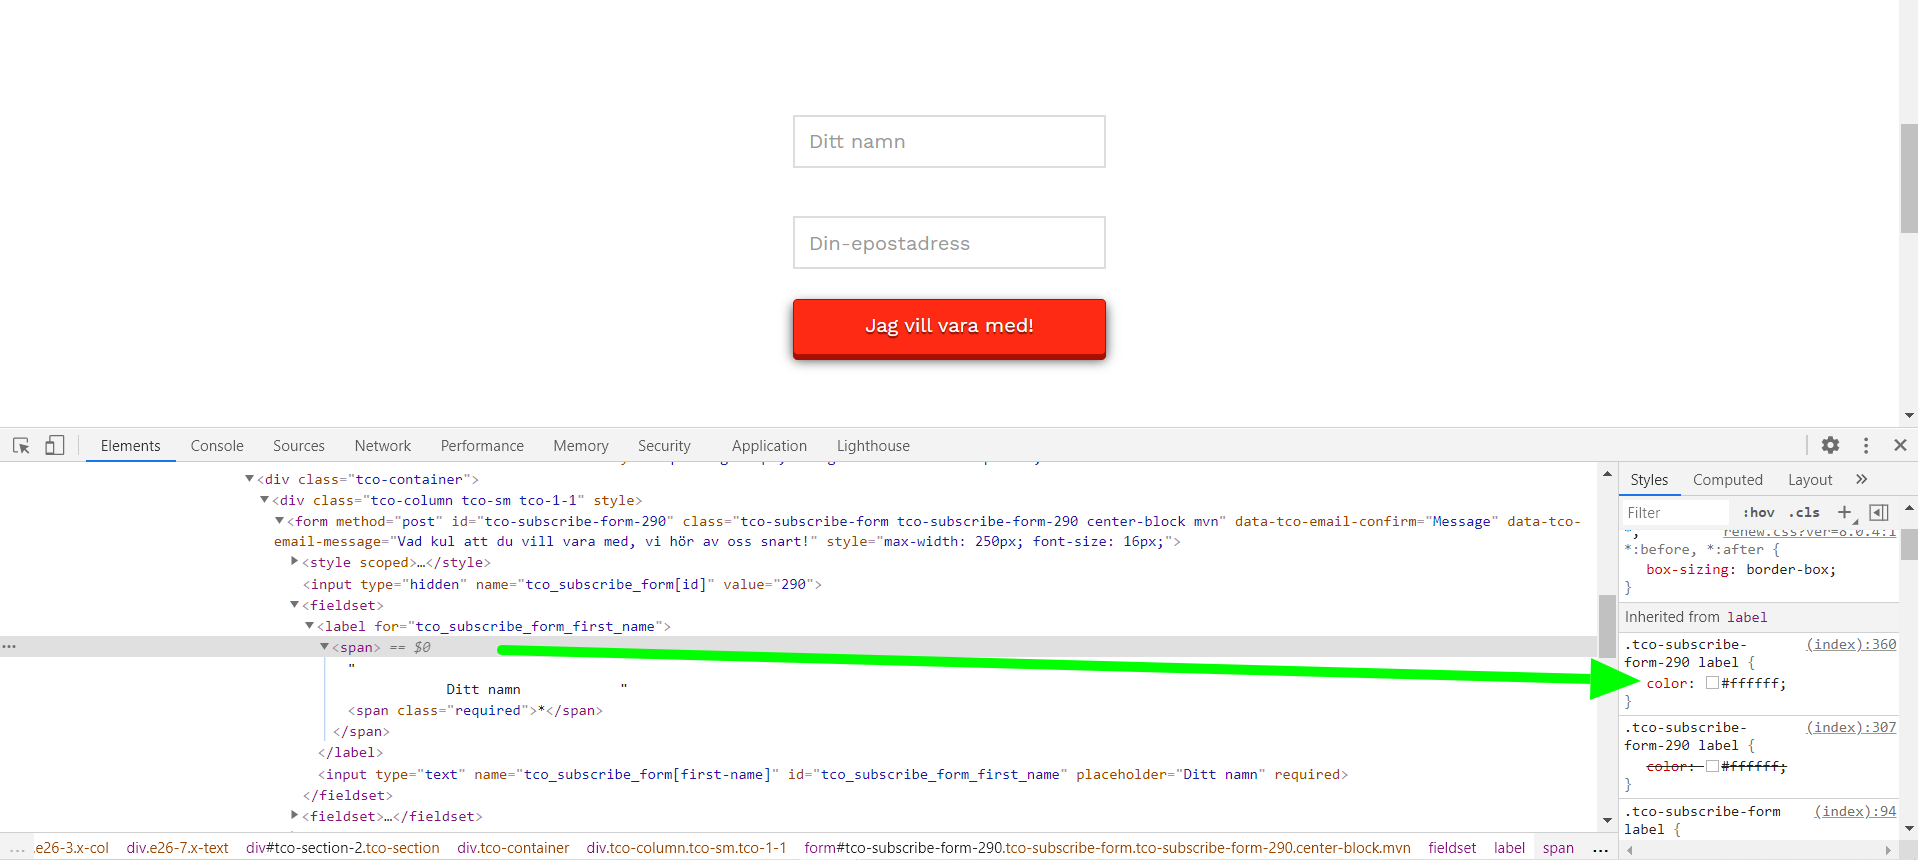Screen dimensions: 1918x860
Task: Select the Elements tab
Action: point(131,446)
